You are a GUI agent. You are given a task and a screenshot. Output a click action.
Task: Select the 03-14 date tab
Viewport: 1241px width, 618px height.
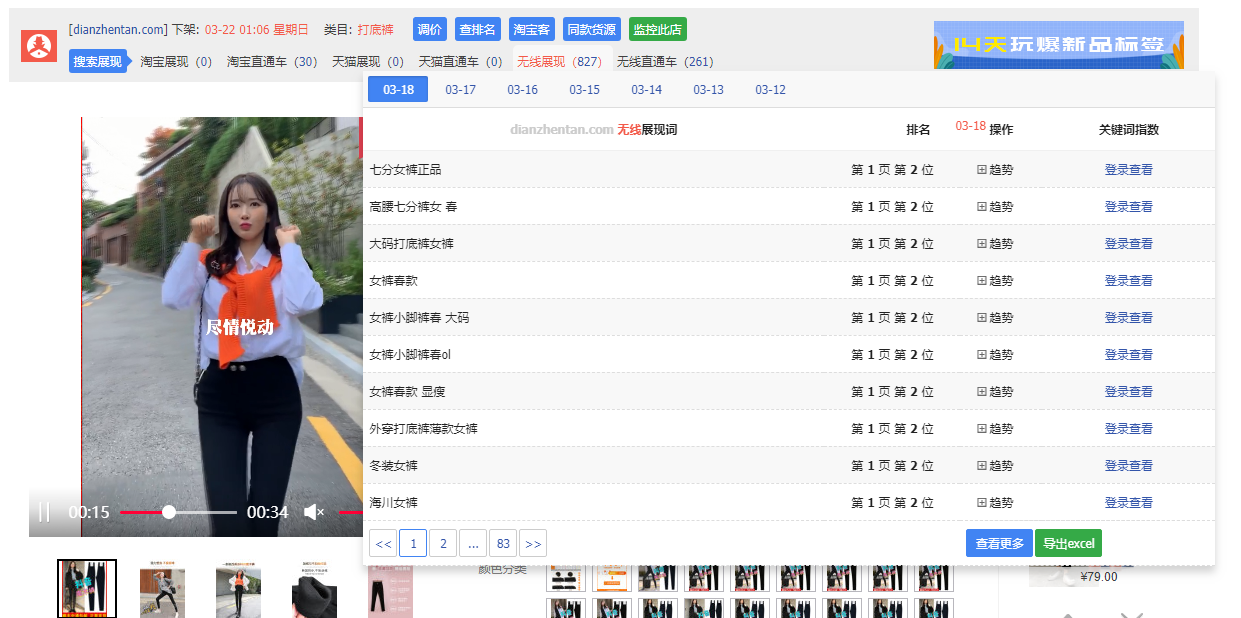(x=647, y=89)
